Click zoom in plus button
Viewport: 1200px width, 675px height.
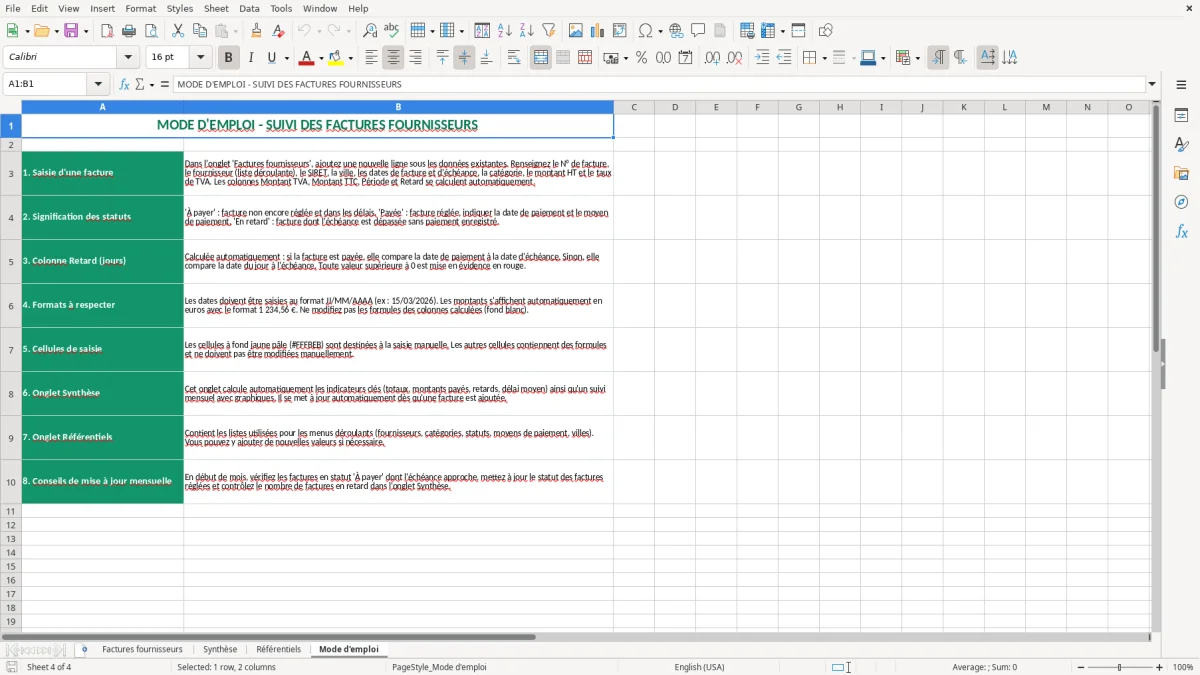pyautogui.click(x=1160, y=667)
